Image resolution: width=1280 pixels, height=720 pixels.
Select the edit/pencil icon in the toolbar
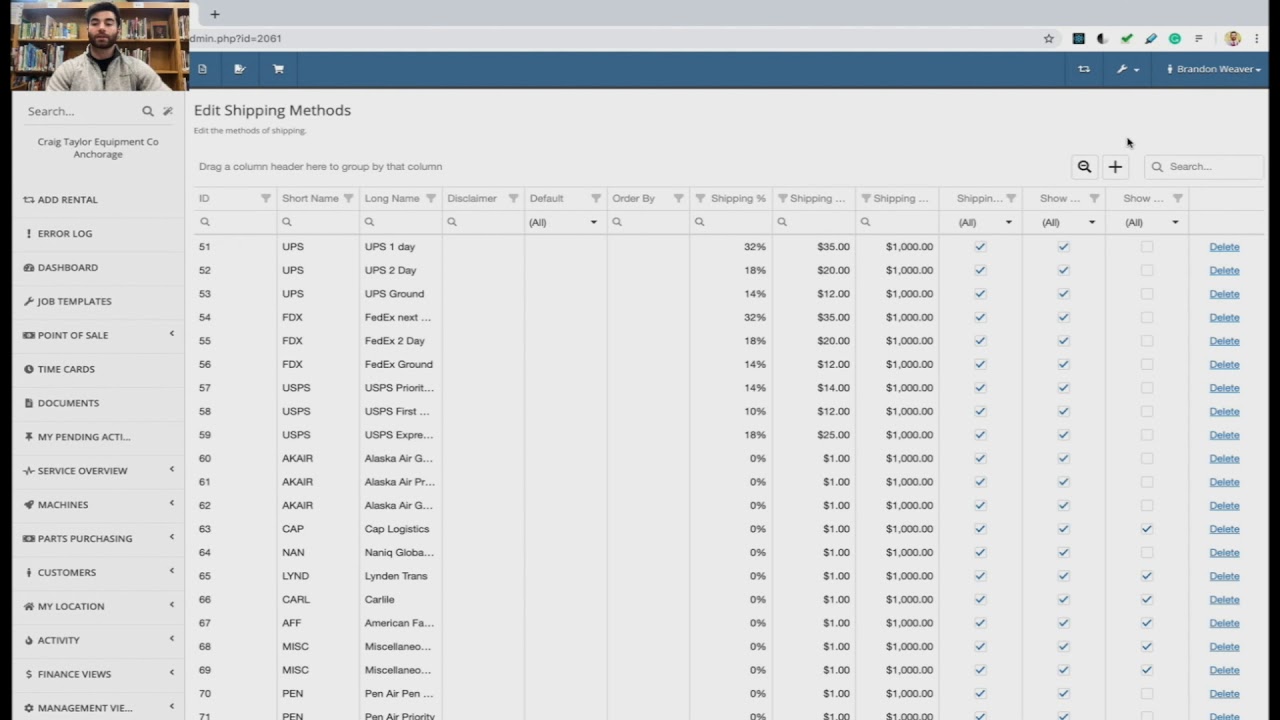pyautogui.click(x=239, y=68)
